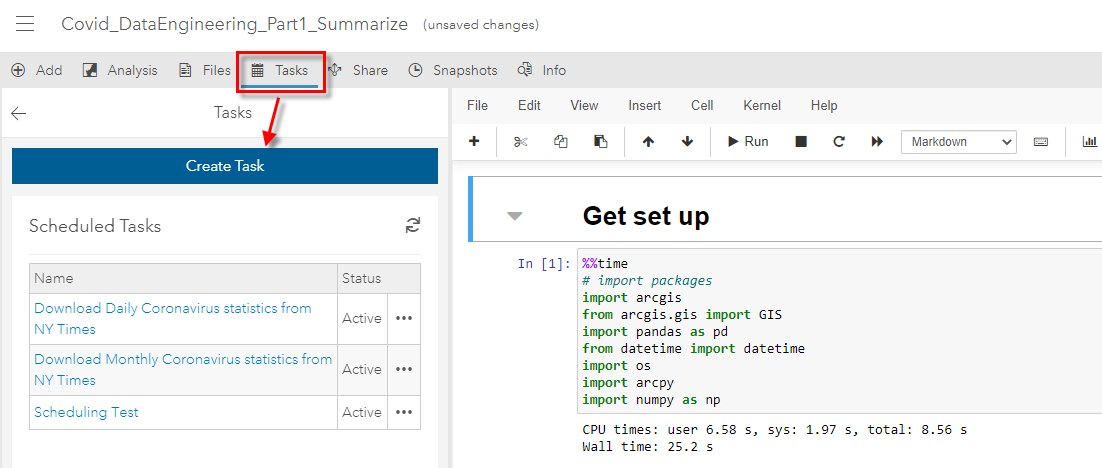1102x468 pixels.
Task: Insert a cell below with plus icon
Action: coord(474,142)
